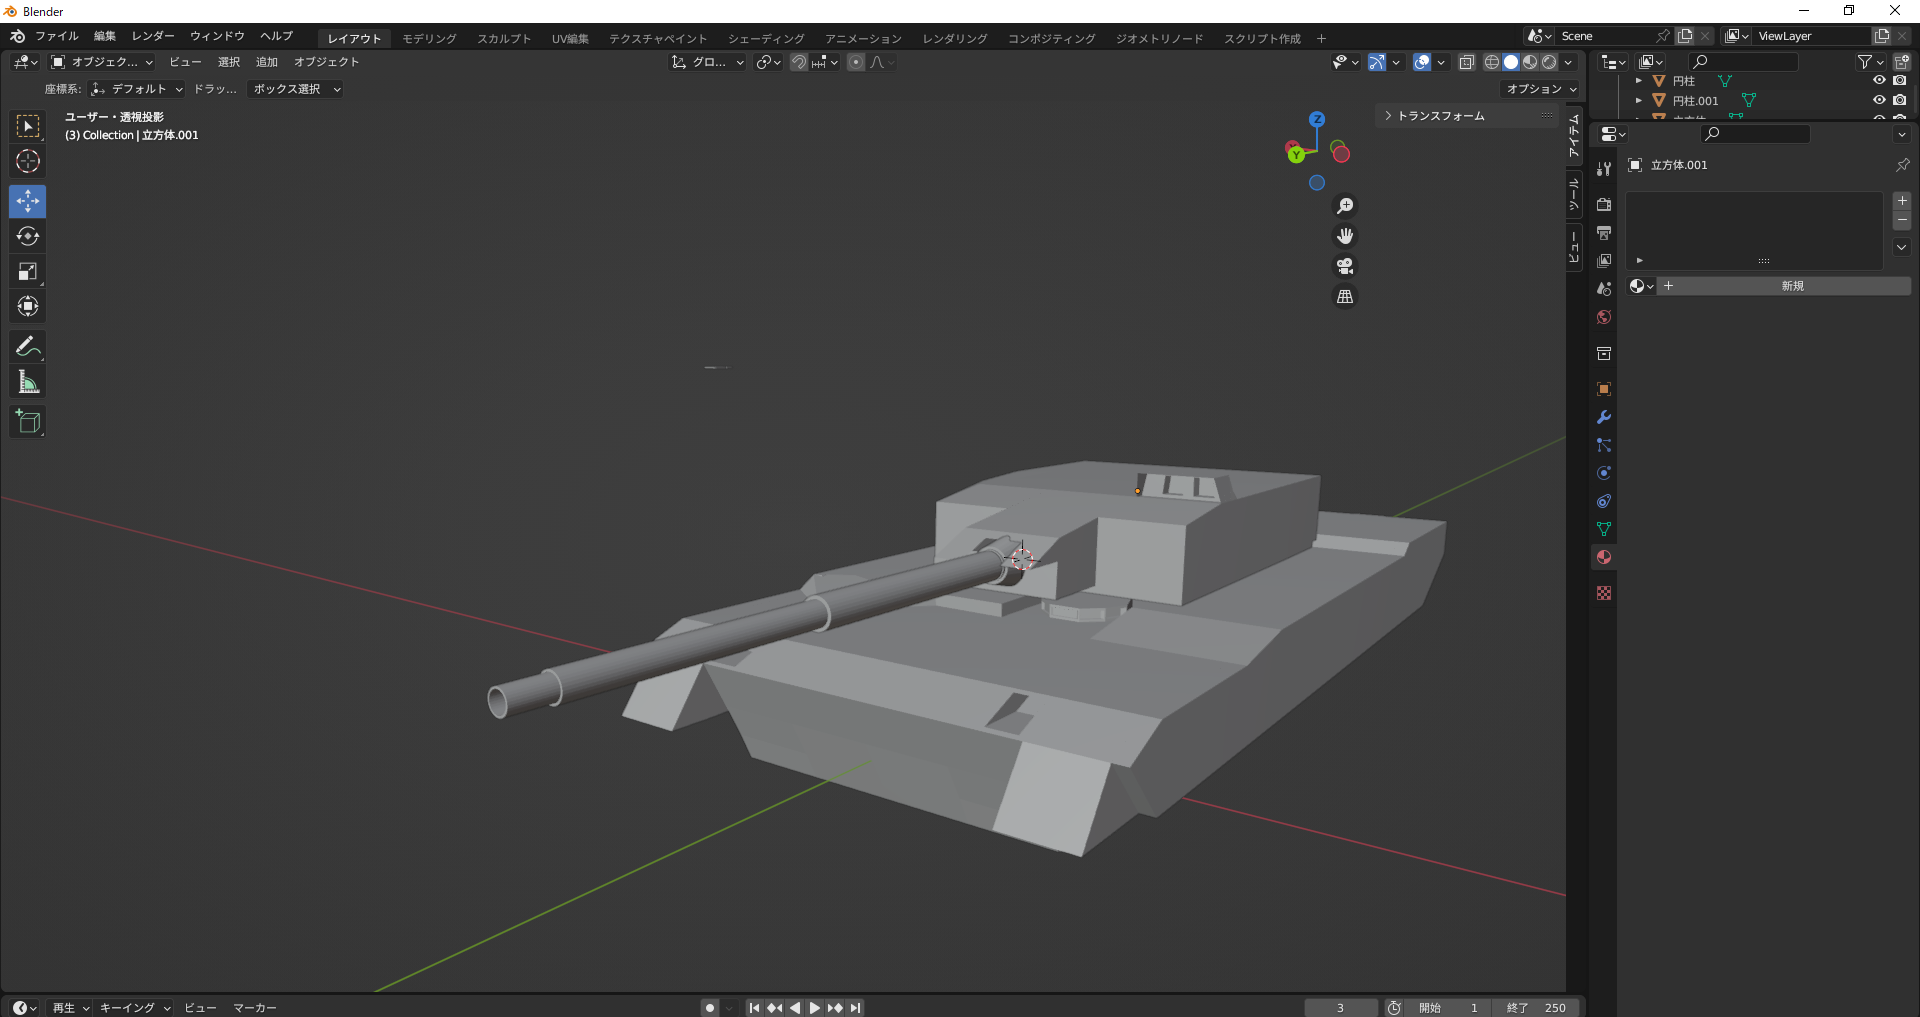Open the ファイル menu
Screen dimensions: 1920x1017
(x=56, y=36)
